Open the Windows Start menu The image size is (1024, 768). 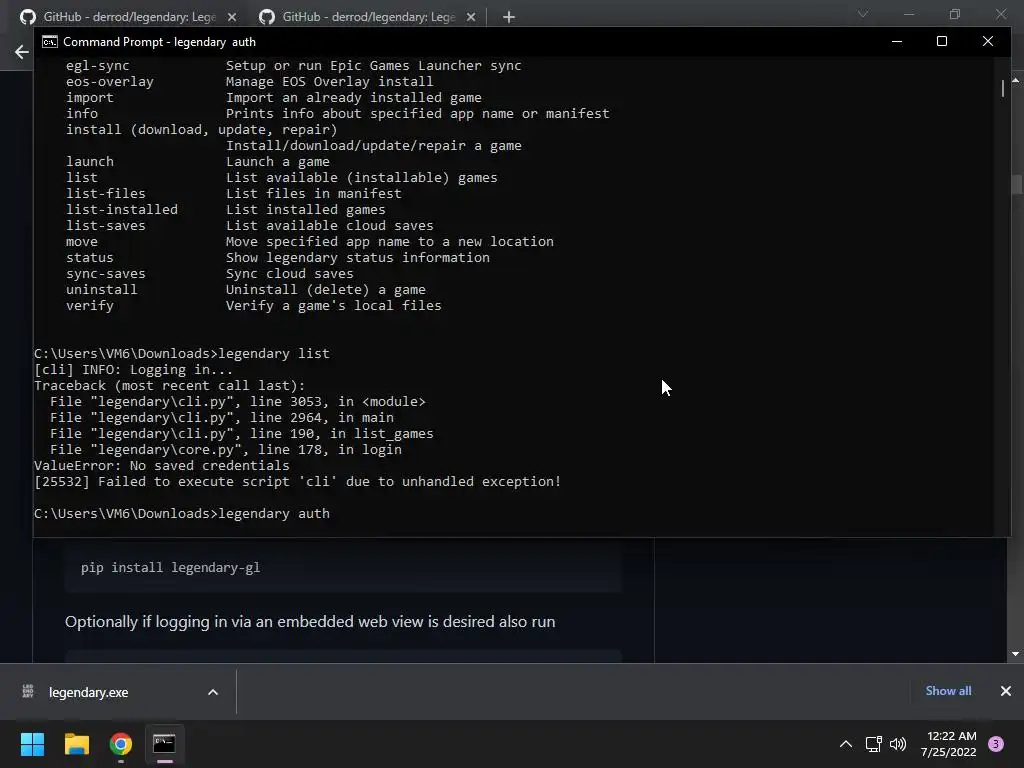(32, 744)
